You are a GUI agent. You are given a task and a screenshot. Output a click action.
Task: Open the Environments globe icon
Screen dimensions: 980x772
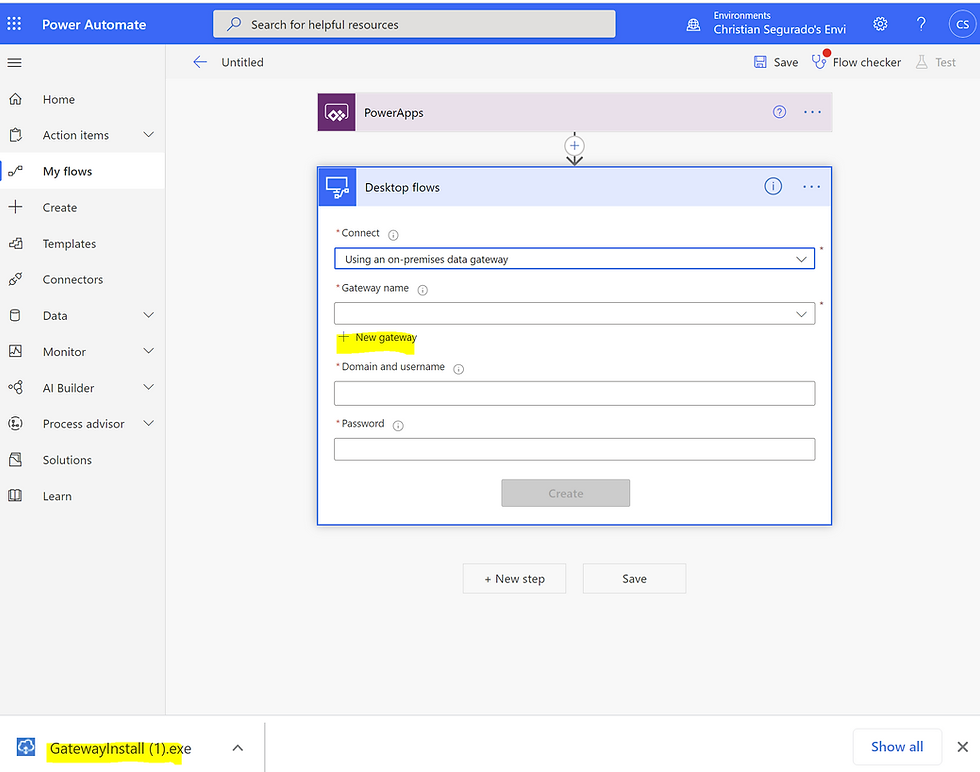coord(693,24)
